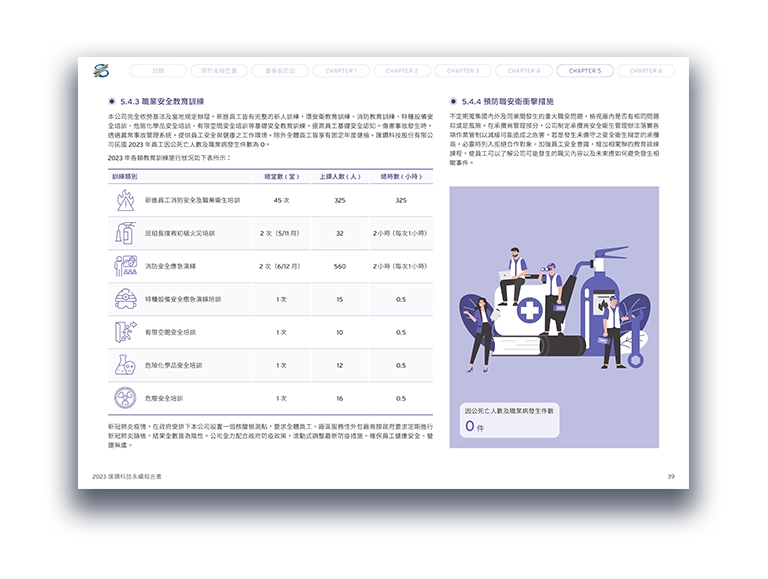Click the 班組長撲救初起火災培訓 row label
This screenshot has width=768, height=579.
pos(180,233)
